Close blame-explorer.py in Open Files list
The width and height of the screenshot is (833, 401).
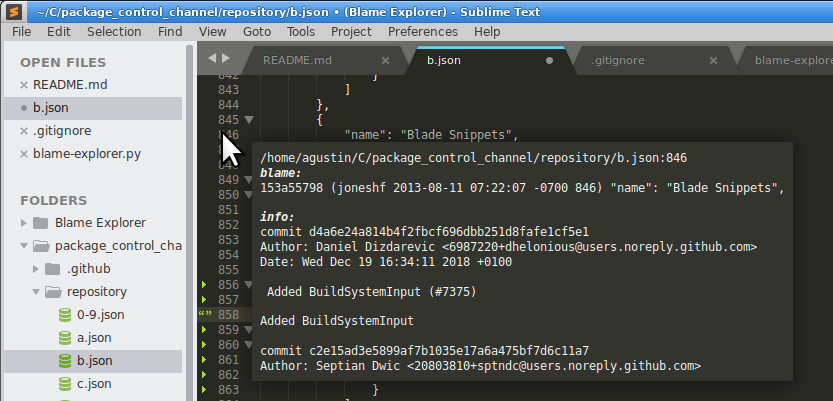pos(23,154)
